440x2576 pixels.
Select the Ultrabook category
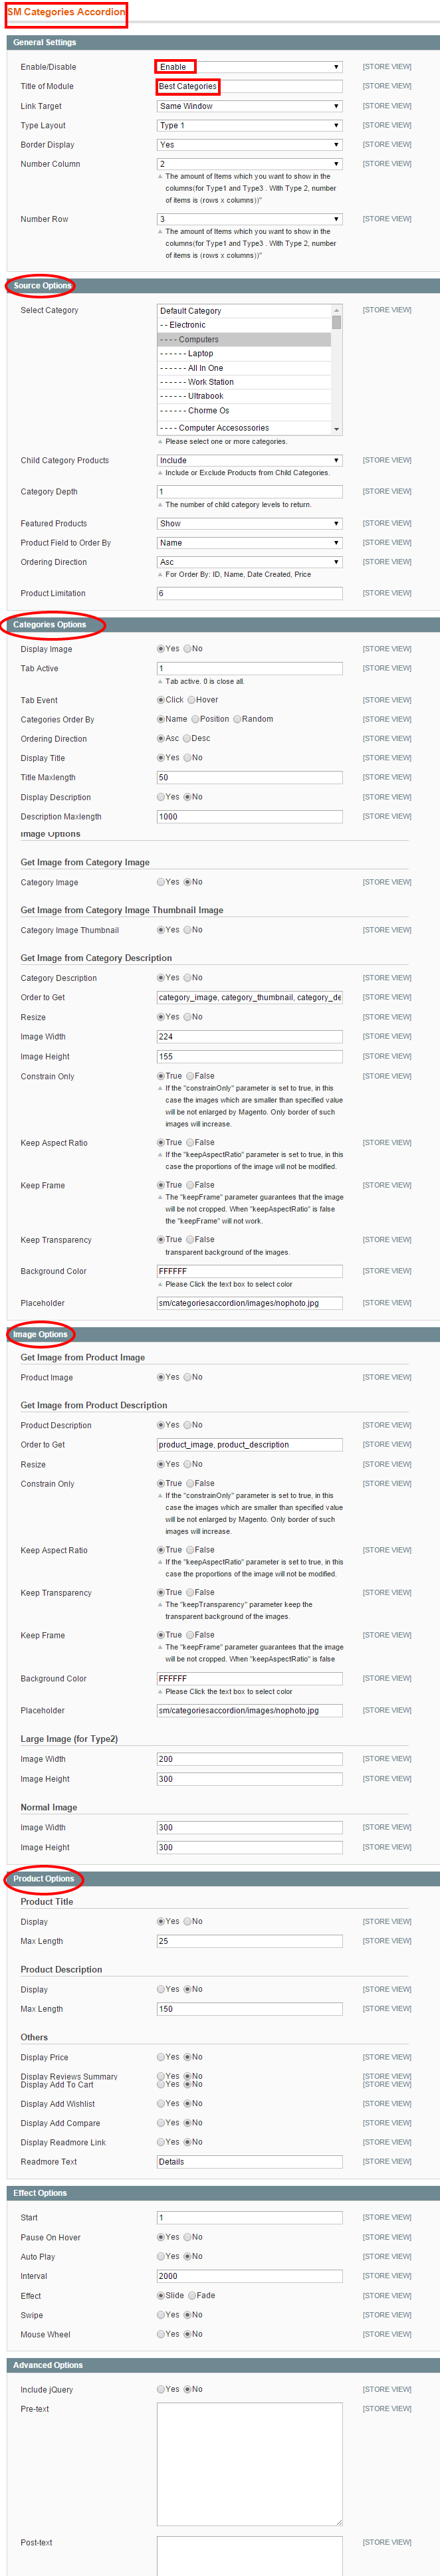point(244,396)
